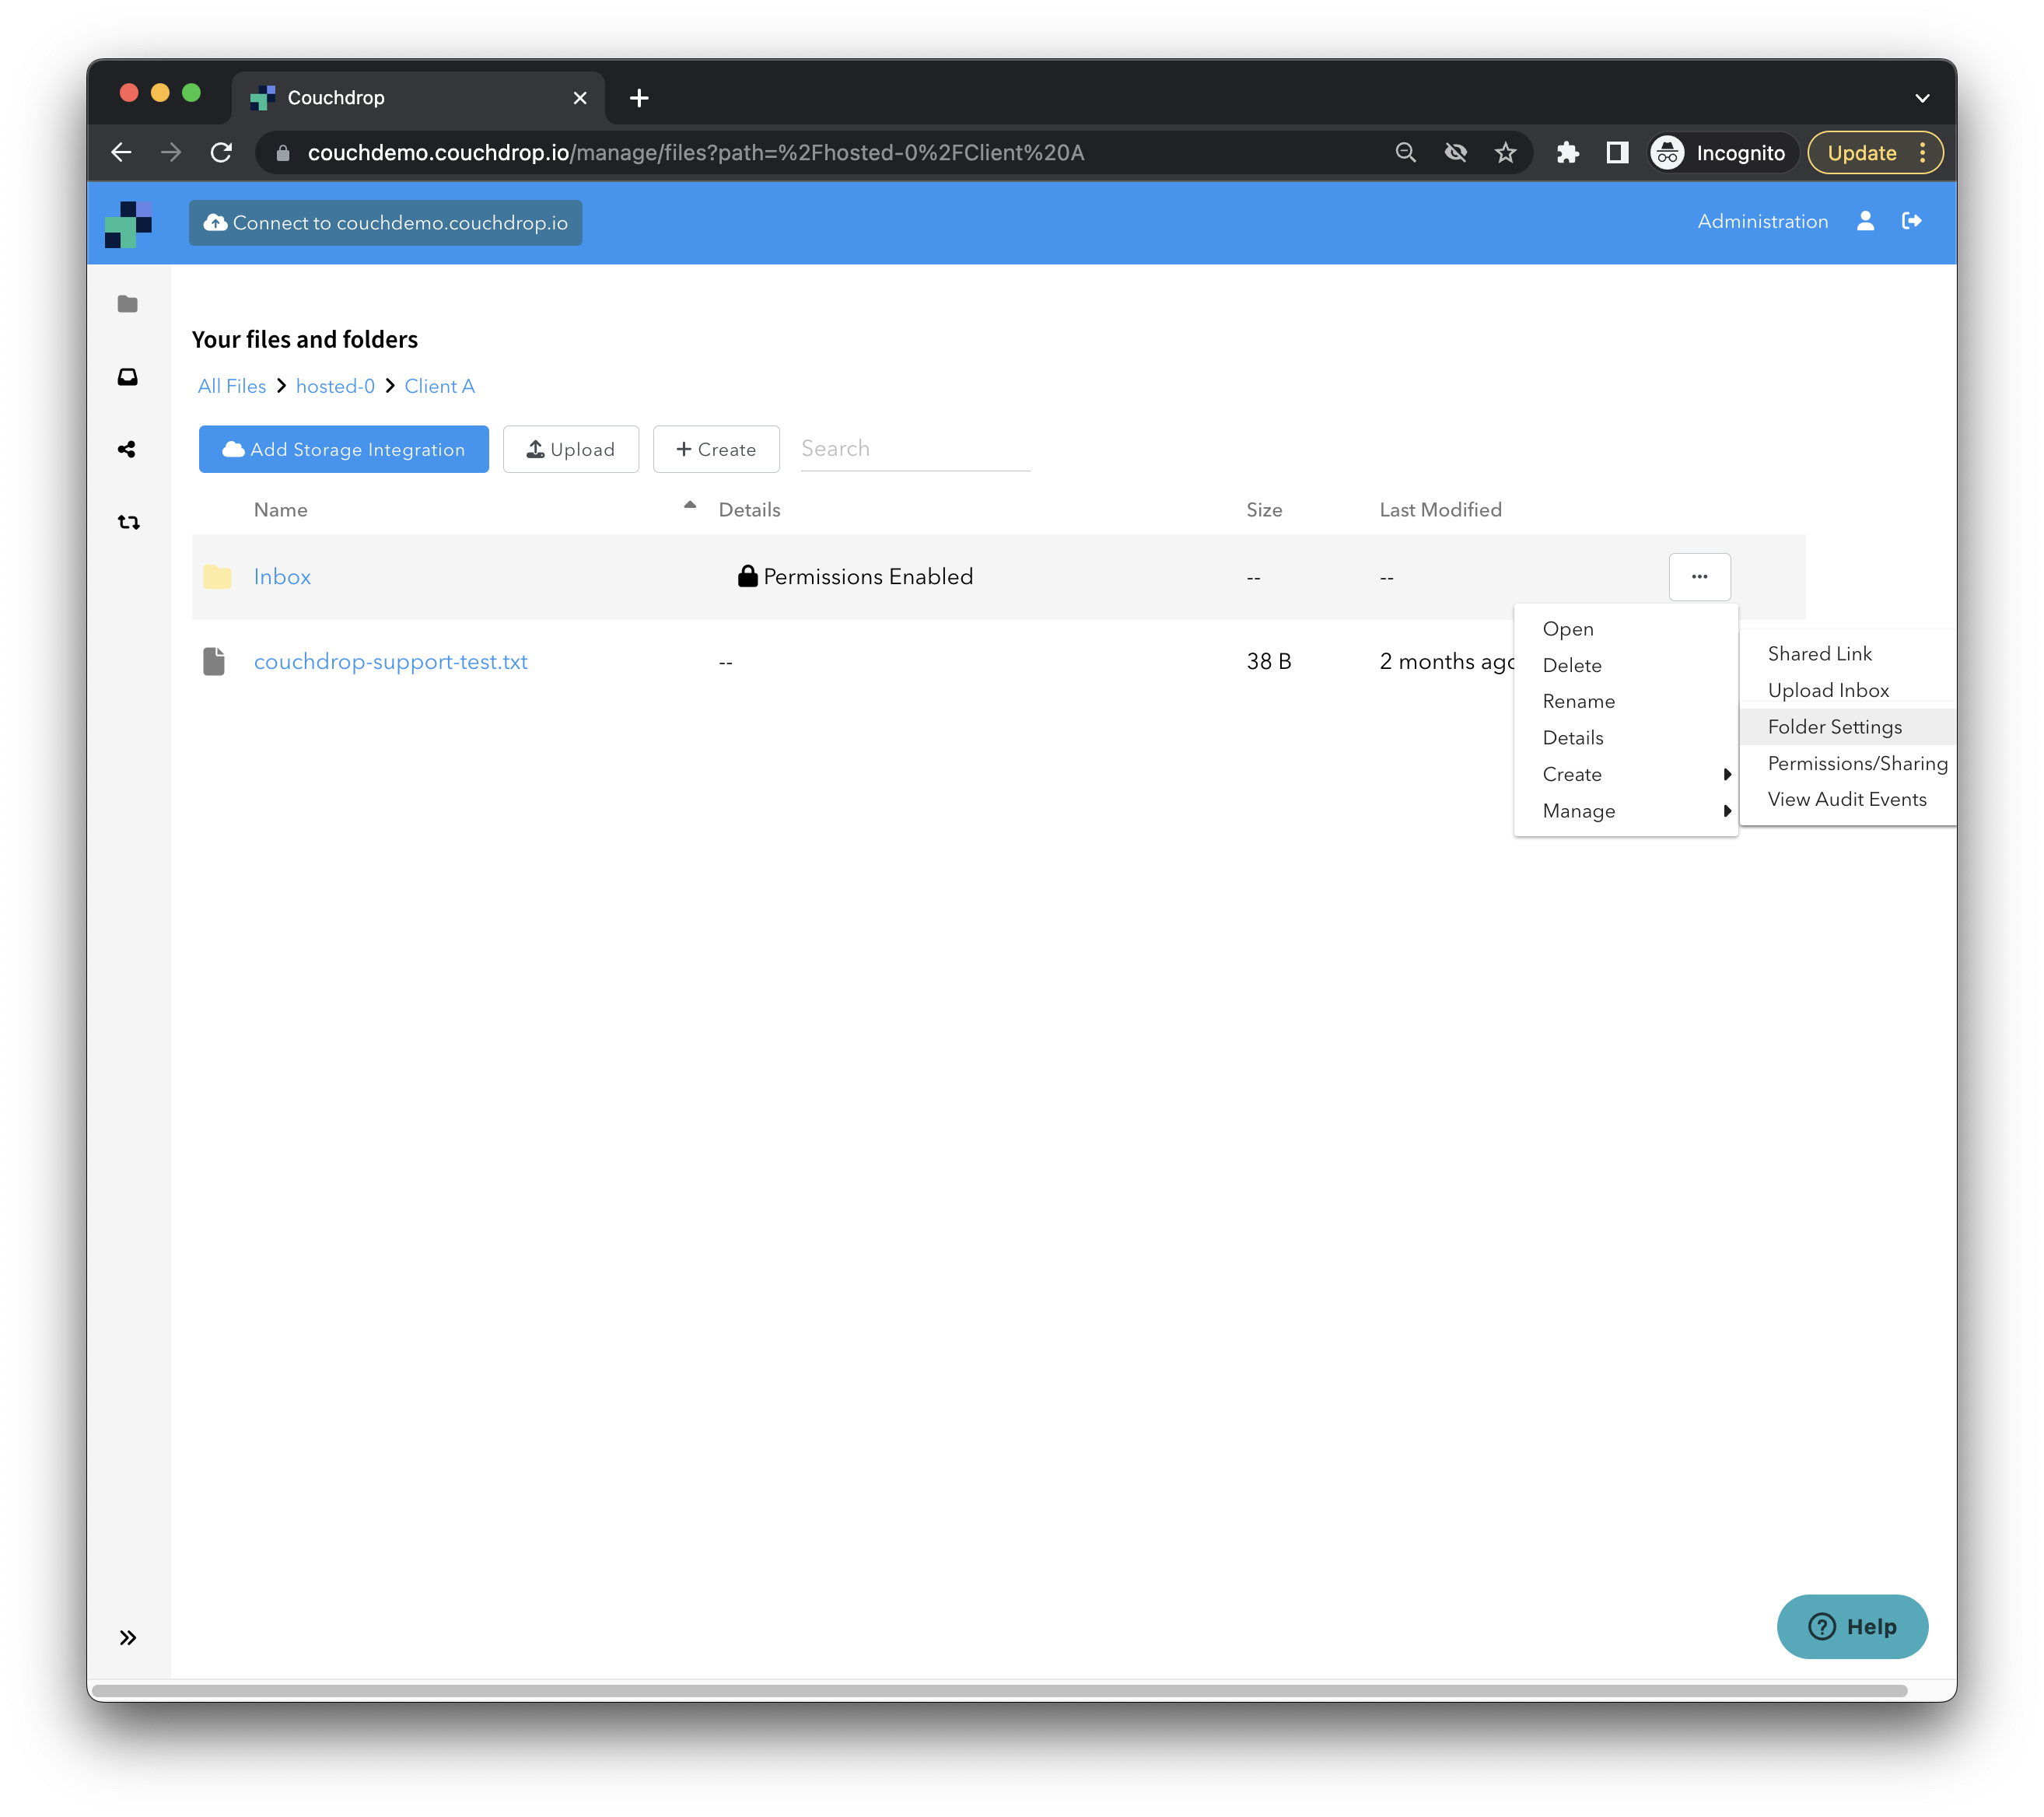Click the tracking protection eye icon
Image resolution: width=2044 pixels, height=1817 pixels.
(x=1455, y=152)
